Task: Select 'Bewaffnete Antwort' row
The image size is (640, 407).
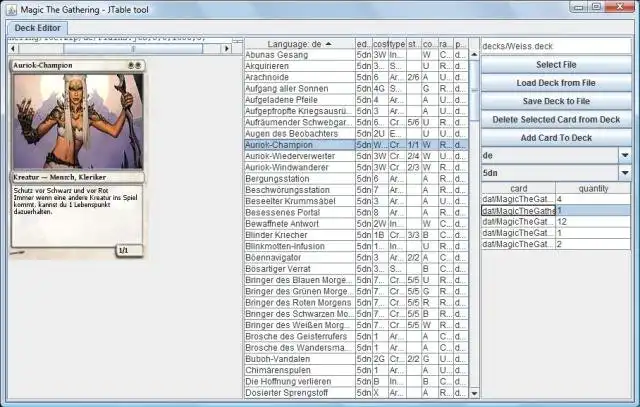Action: 356,224
